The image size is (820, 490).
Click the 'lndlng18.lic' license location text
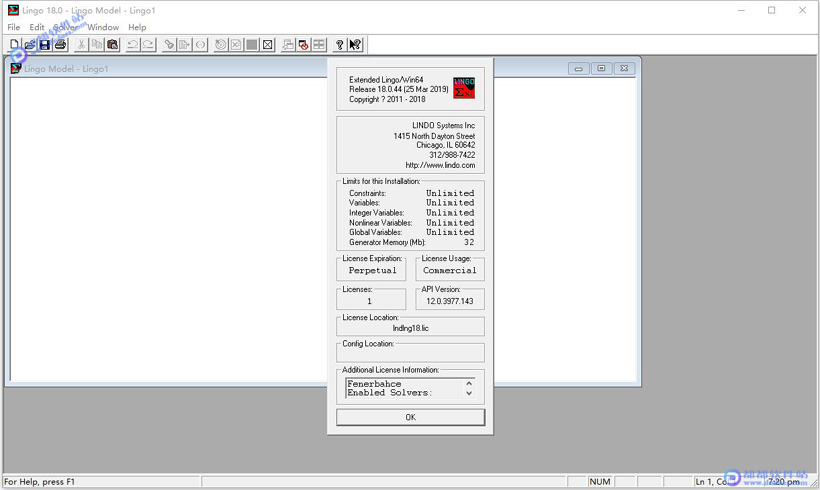coord(411,328)
